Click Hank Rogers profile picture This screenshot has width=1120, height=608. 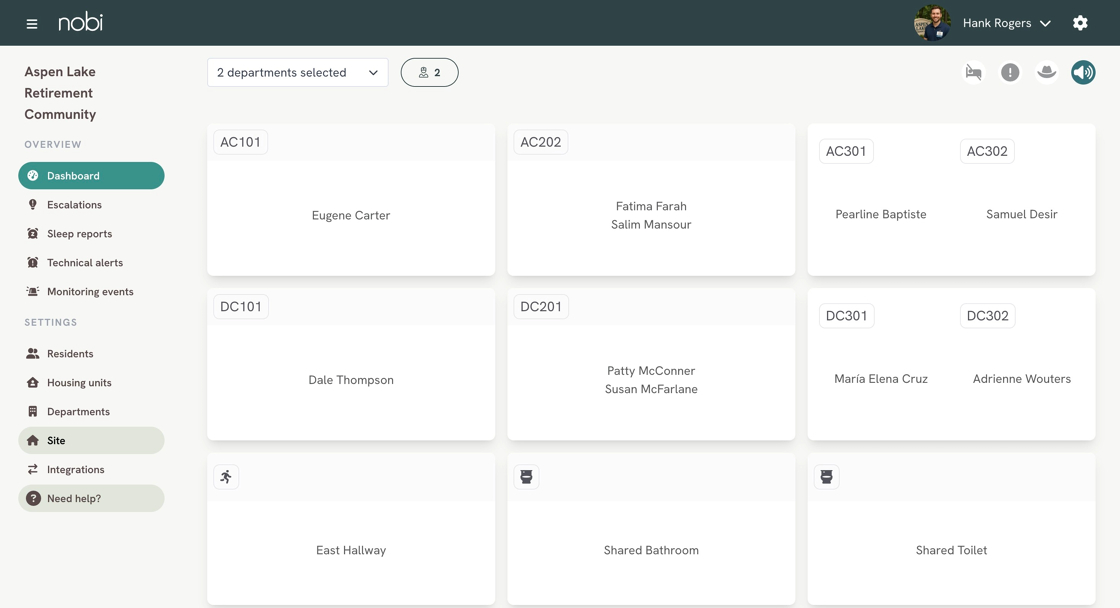coord(932,23)
